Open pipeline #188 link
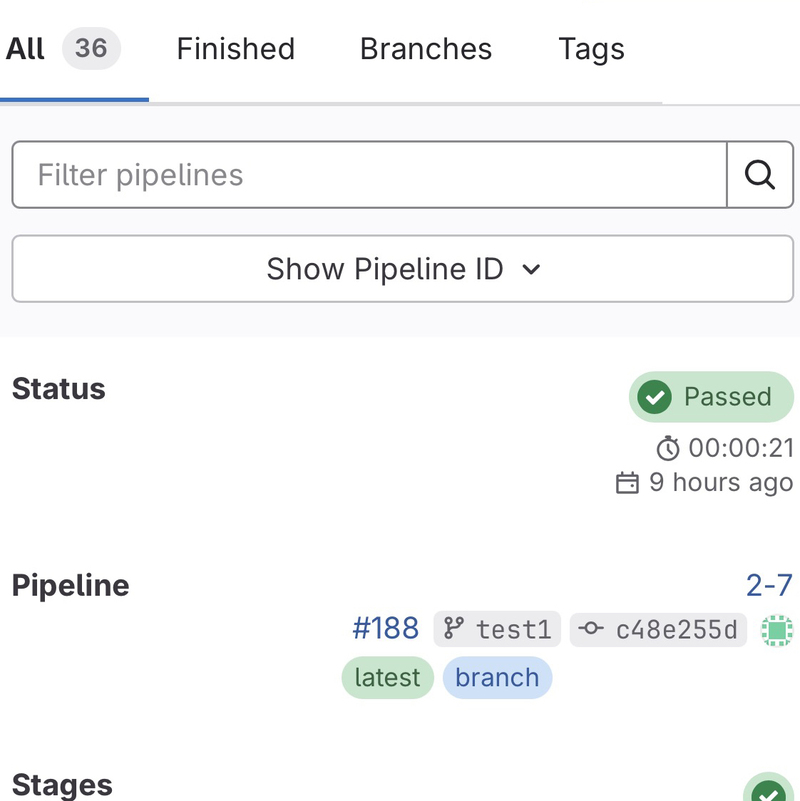The height and width of the screenshot is (801, 800). (x=385, y=628)
